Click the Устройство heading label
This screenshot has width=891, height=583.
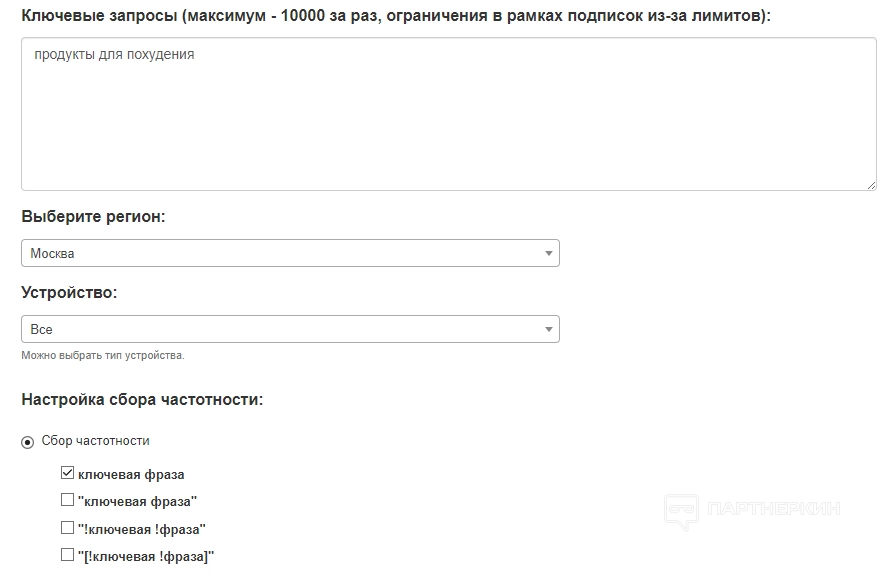tap(69, 293)
